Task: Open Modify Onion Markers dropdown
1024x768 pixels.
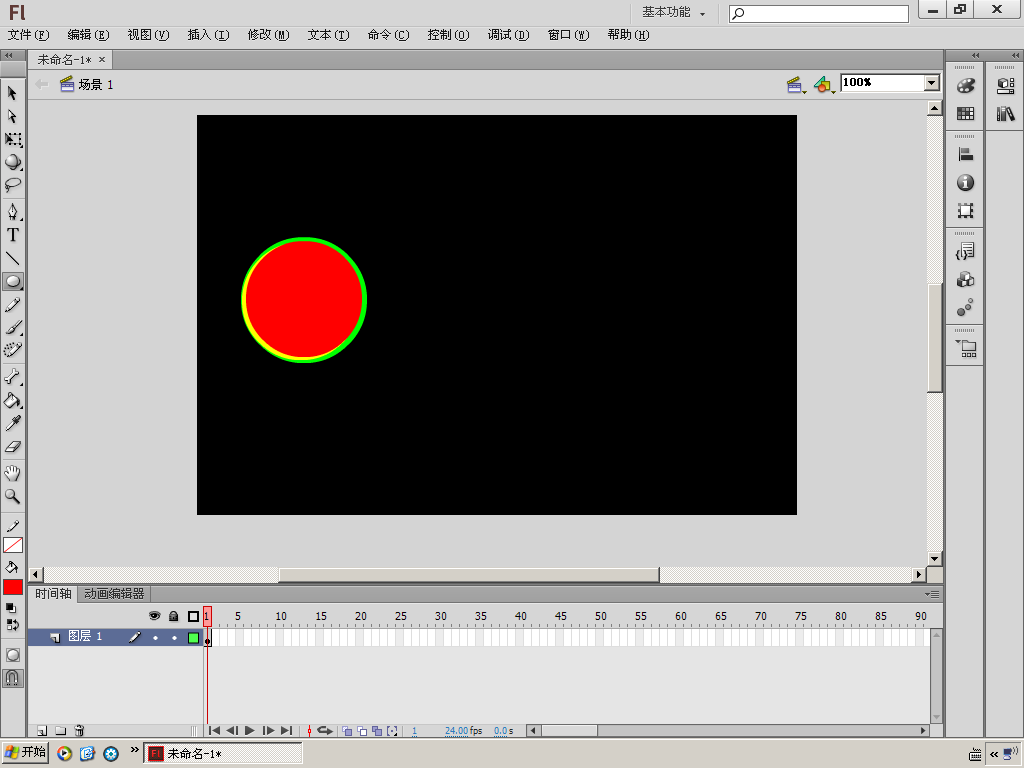Action: coord(392,731)
